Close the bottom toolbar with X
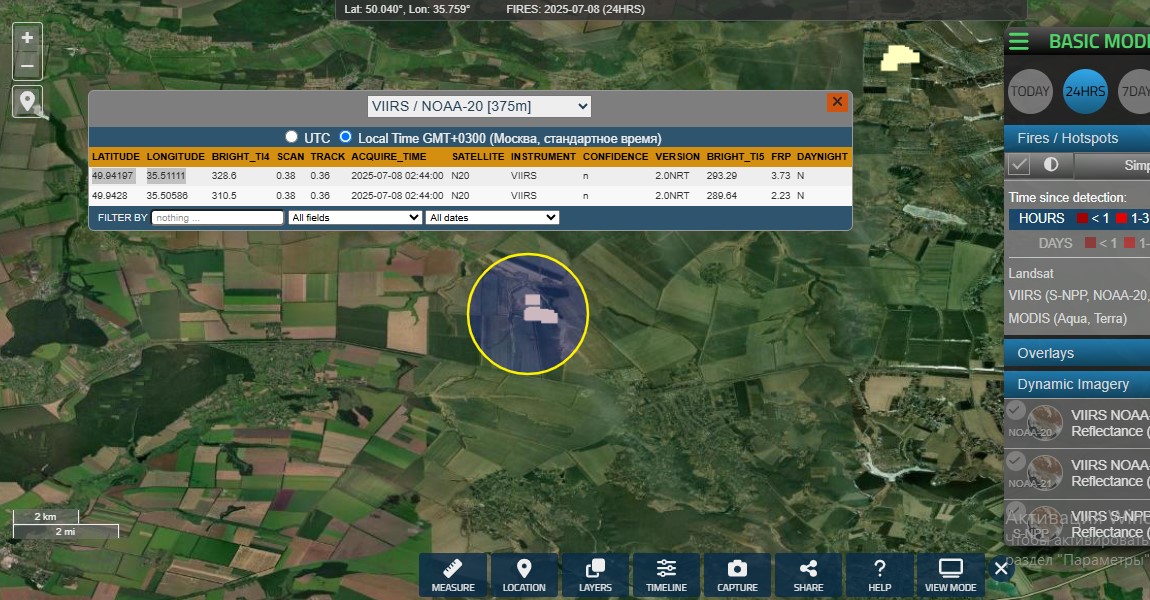This screenshot has height=600, width=1150. (1001, 568)
